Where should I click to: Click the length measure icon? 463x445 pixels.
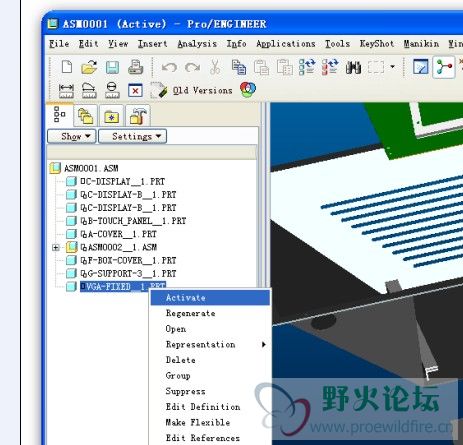pos(89,90)
